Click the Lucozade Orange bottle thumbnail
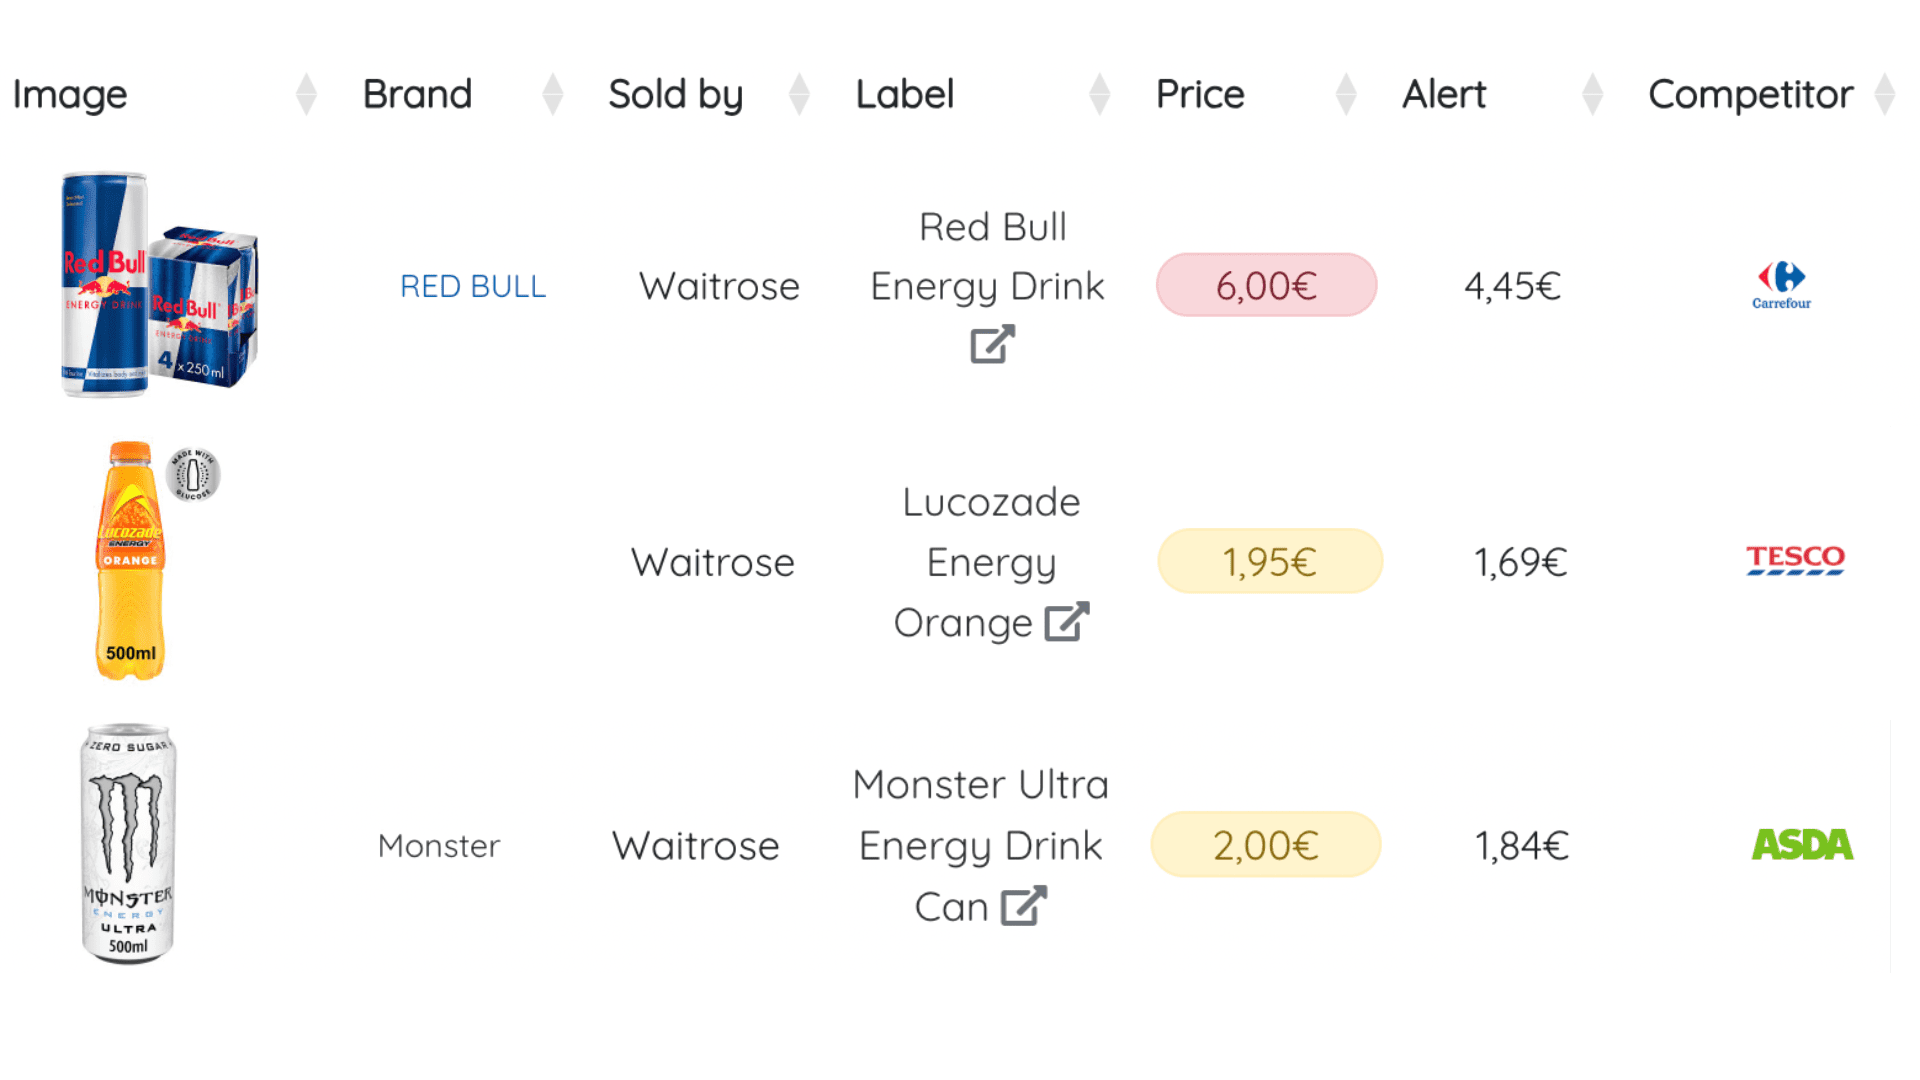1920x1080 pixels. click(133, 557)
